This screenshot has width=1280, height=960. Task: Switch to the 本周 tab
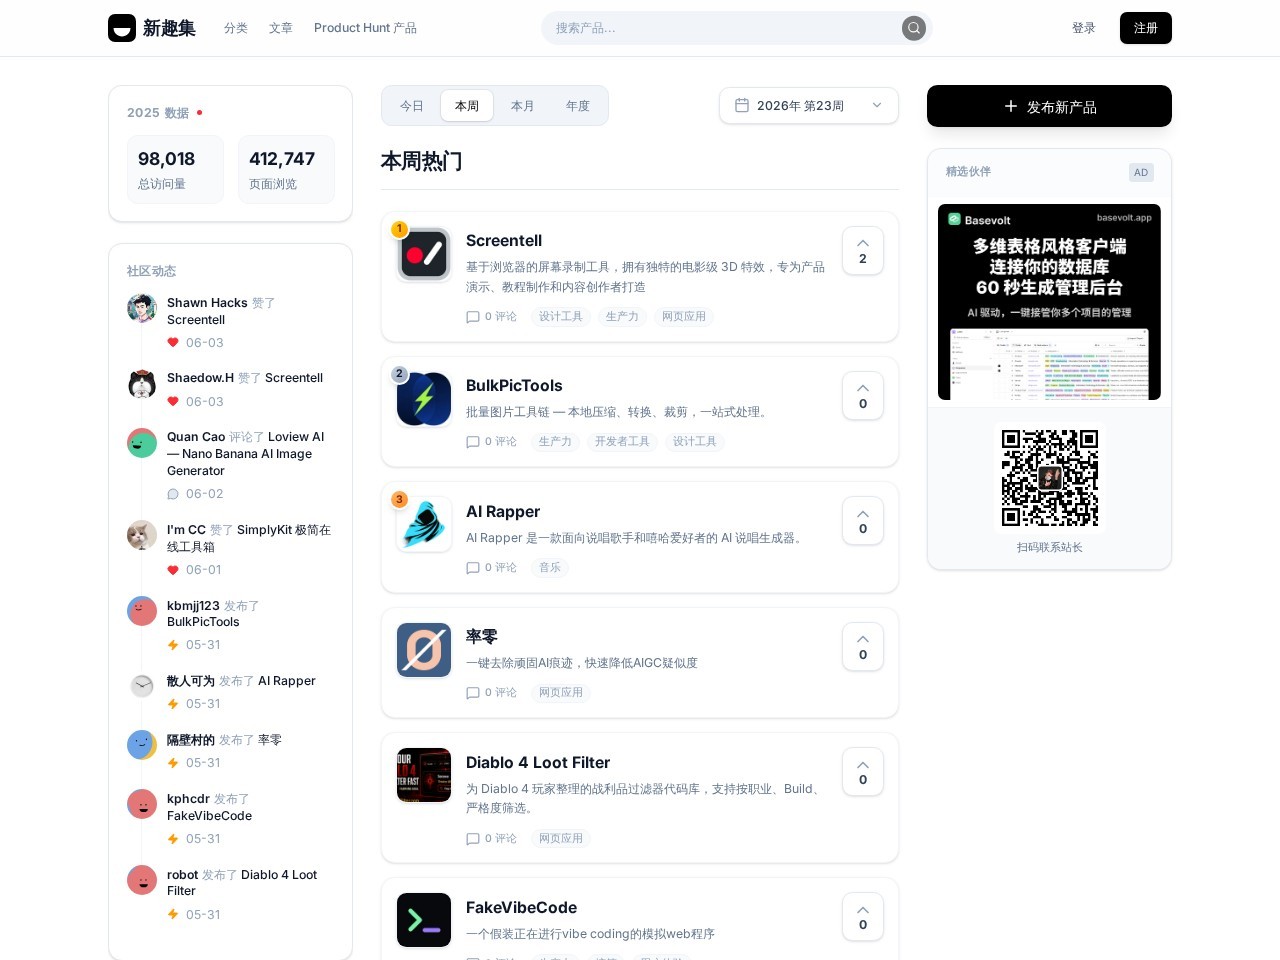tap(467, 106)
